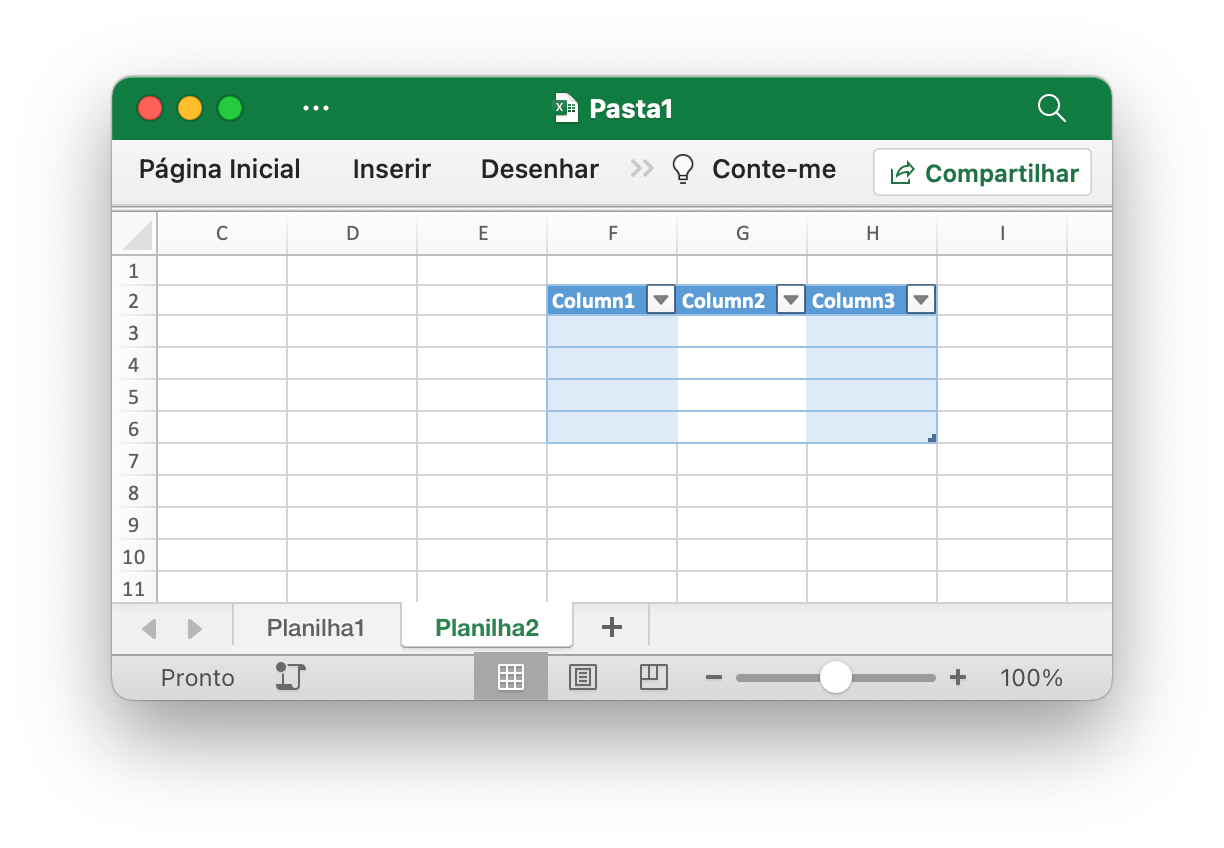Select column G header
The height and width of the screenshot is (848, 1224).
[x=742, y=234]
